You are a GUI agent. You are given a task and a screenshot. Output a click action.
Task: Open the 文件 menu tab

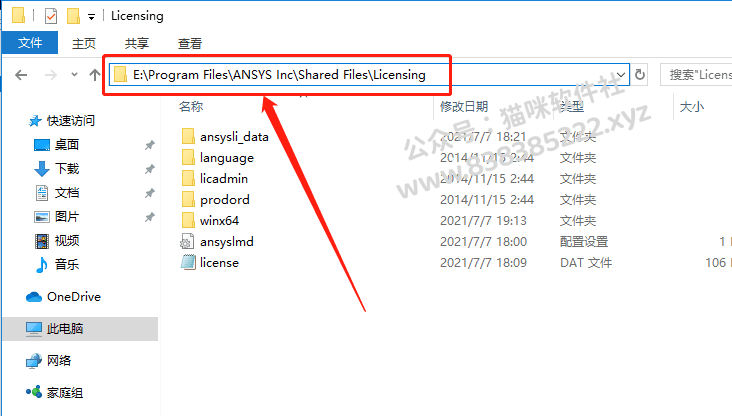tap(30, 43)
